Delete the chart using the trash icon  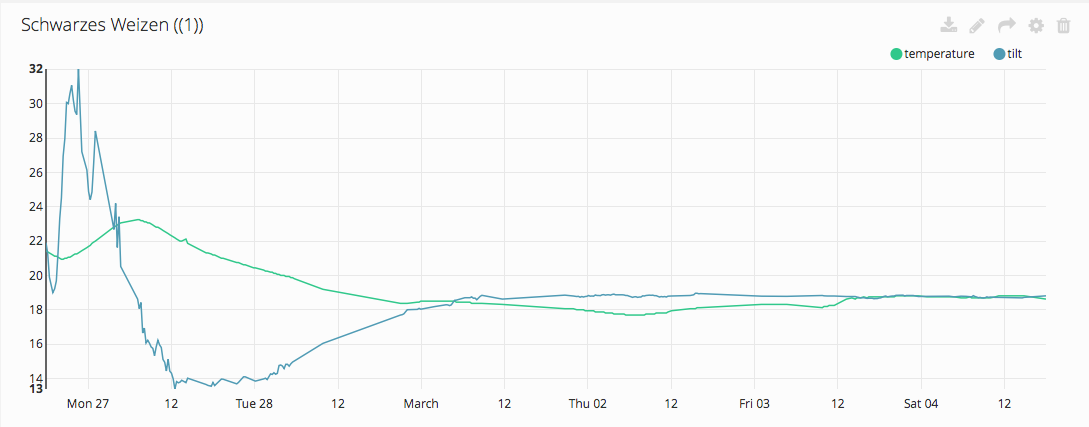(1063, 25)
